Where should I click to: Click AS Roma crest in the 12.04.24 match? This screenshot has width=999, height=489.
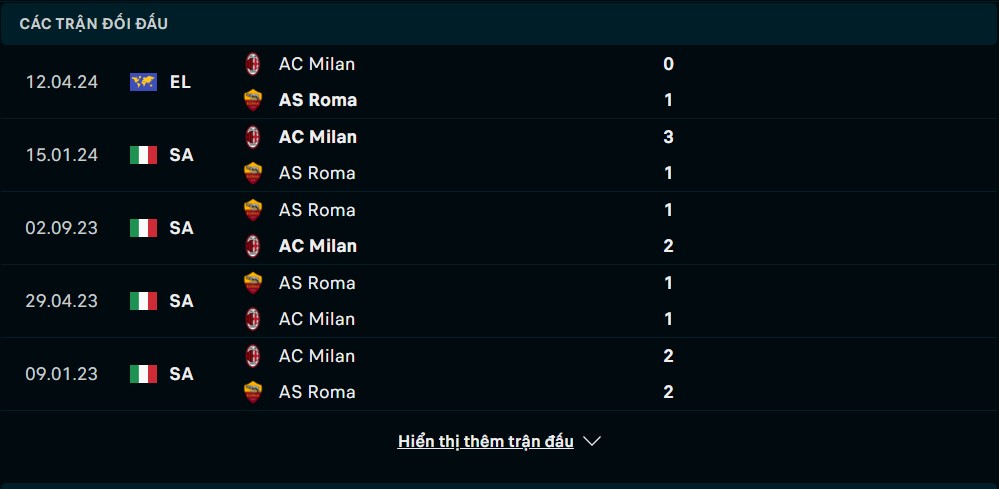click(253, 100)
